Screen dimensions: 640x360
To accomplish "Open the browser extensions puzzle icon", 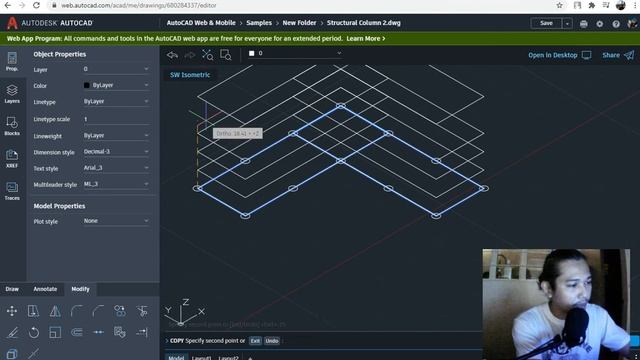I will tap(591, 6).
